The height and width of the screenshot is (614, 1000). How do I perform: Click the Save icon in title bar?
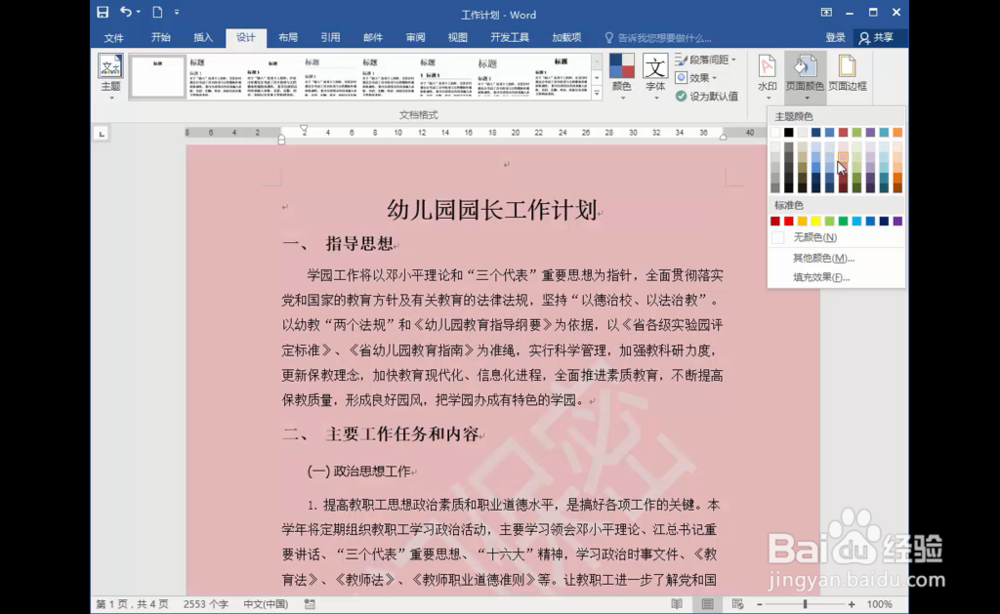pyautogui.click(x=103, y=12)
